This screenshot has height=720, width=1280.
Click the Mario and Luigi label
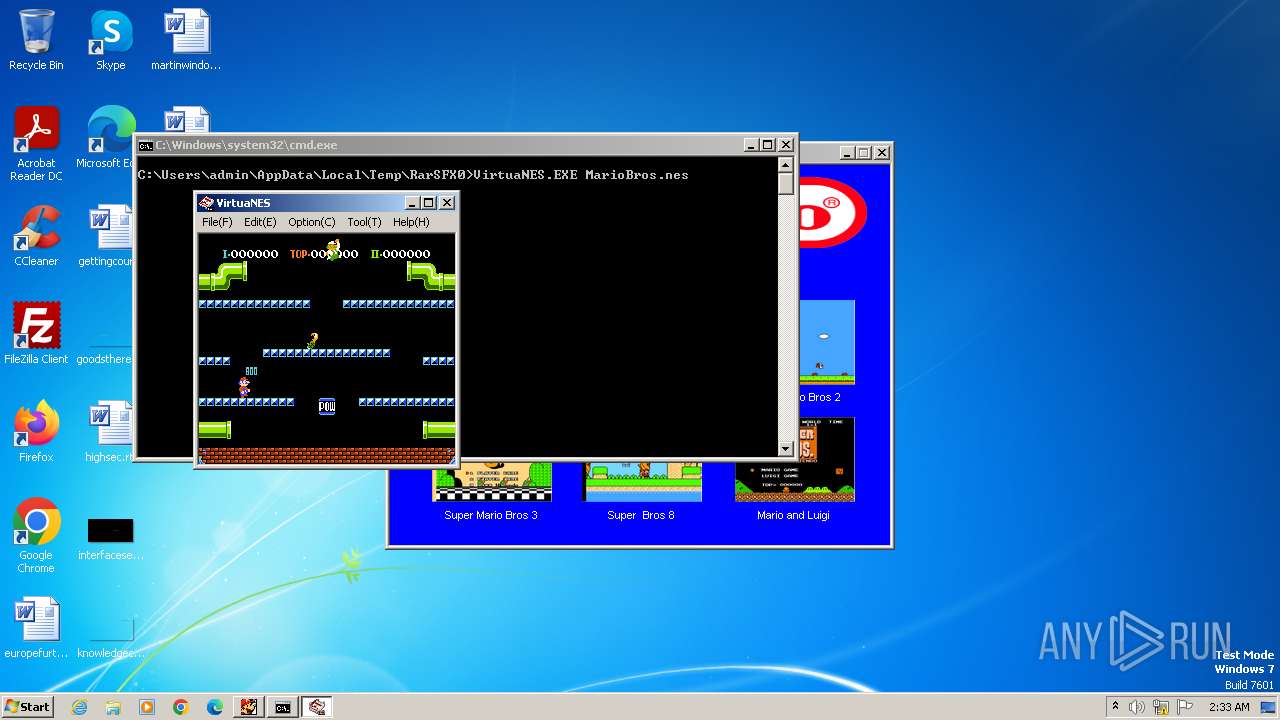(793, 515)
